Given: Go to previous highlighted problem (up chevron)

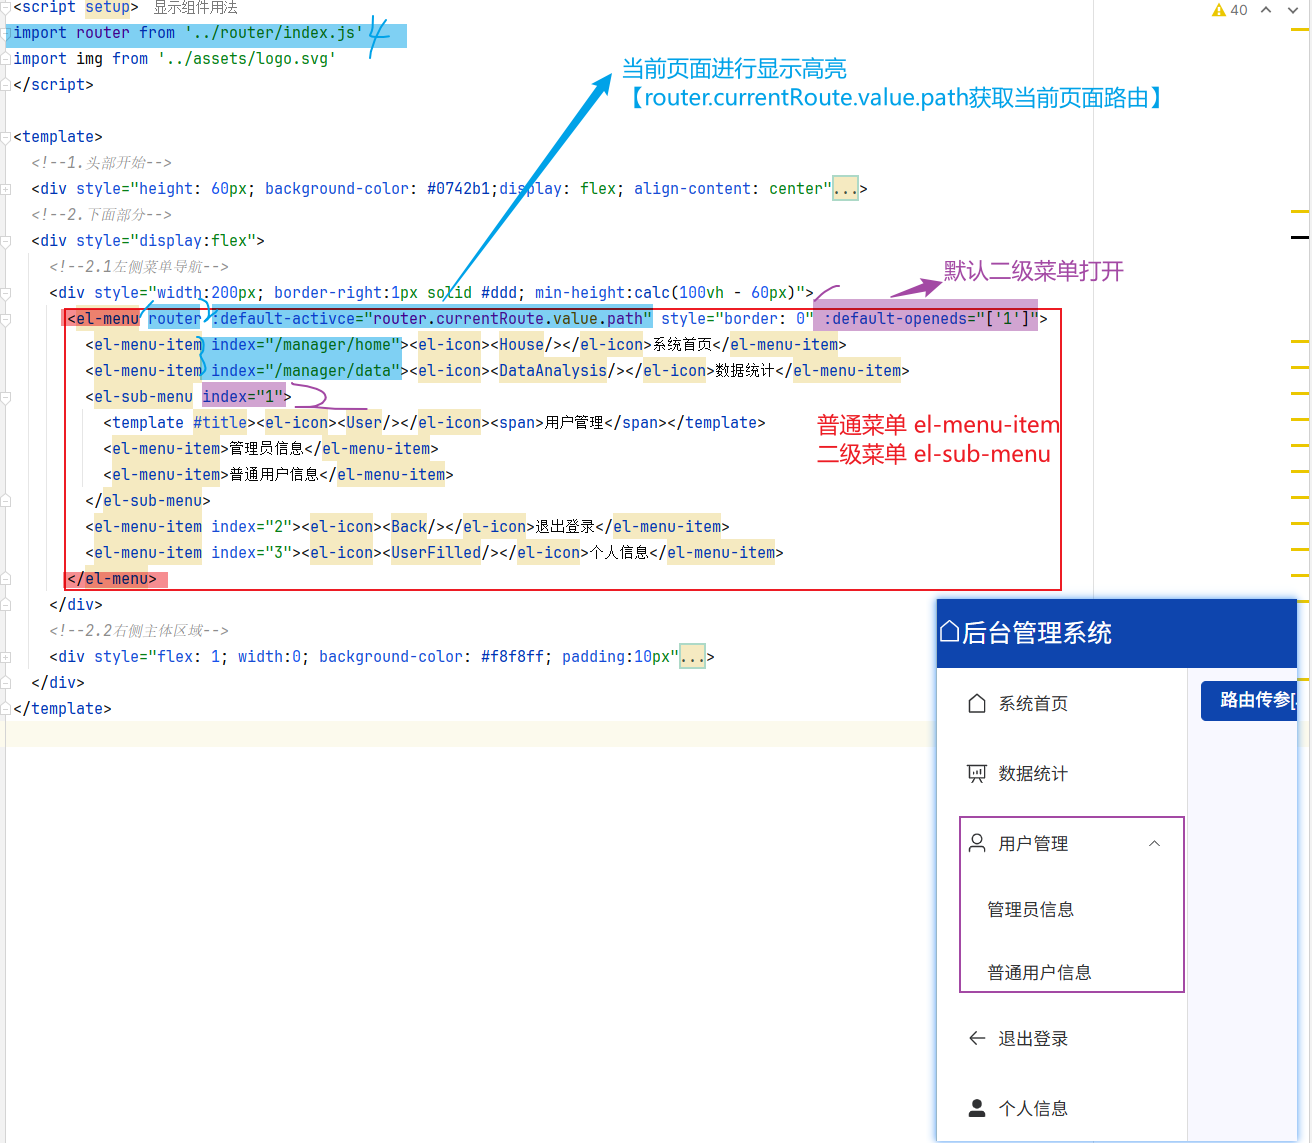Looking at the screenshot, I should (x=1266, y=10).
